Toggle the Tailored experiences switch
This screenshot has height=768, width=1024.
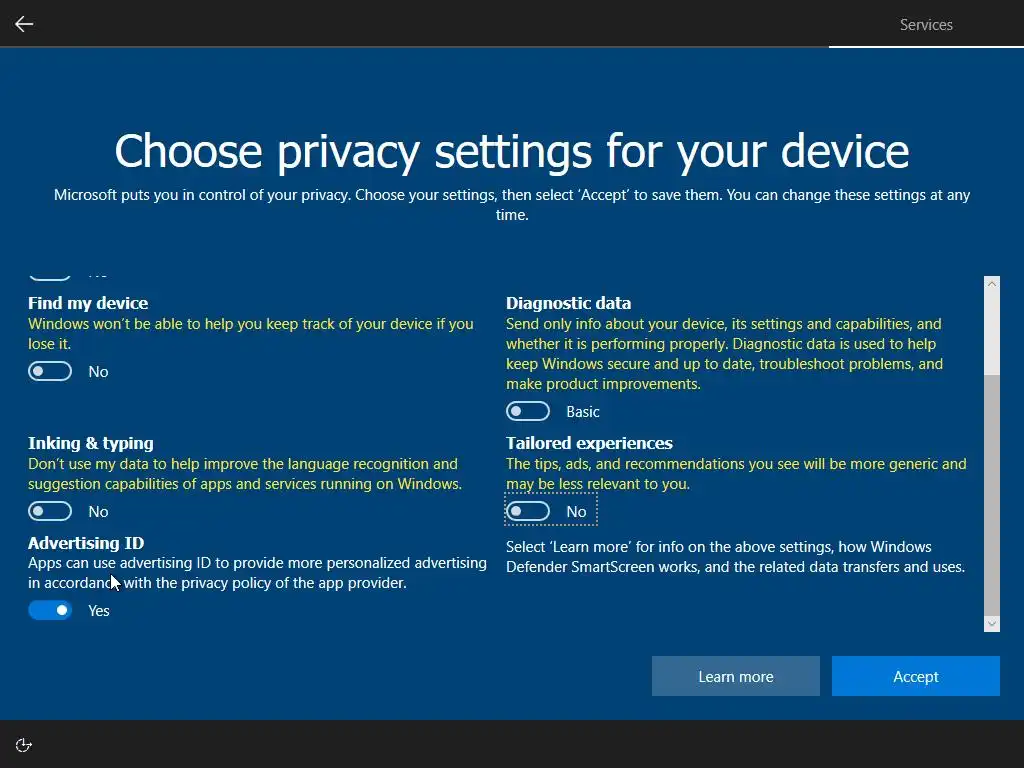point(528,512)
